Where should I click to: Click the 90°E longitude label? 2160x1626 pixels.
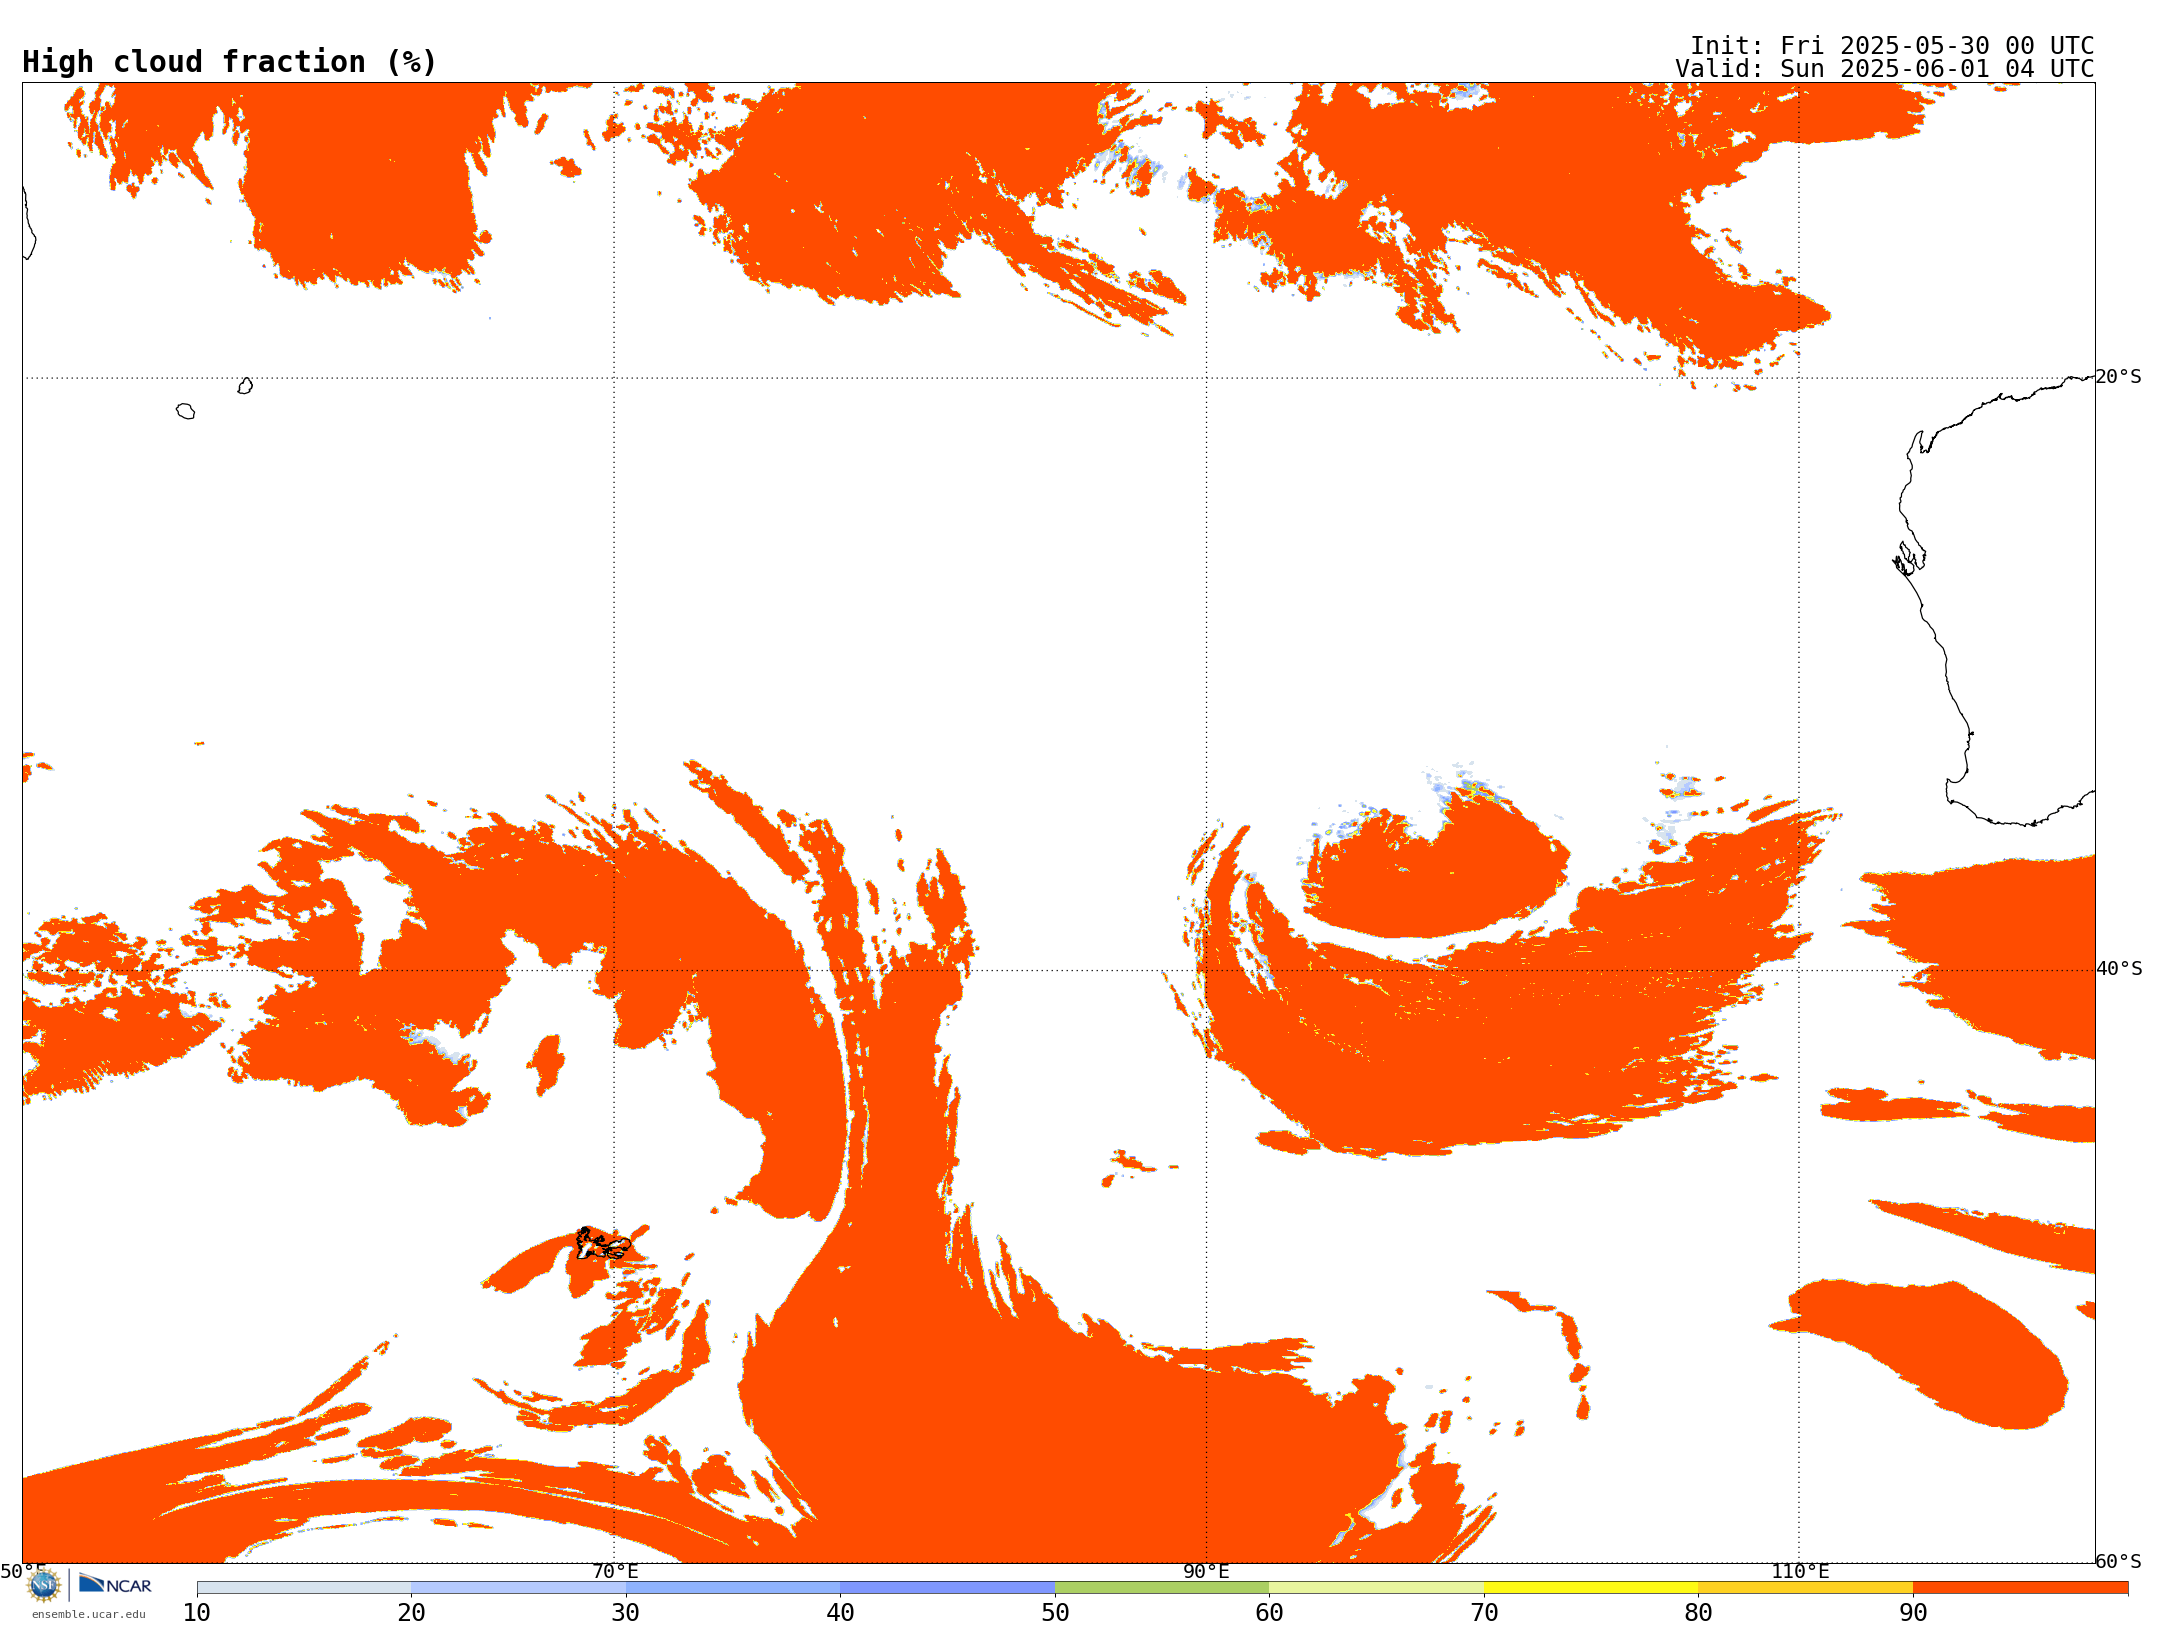[1206, 1571]
